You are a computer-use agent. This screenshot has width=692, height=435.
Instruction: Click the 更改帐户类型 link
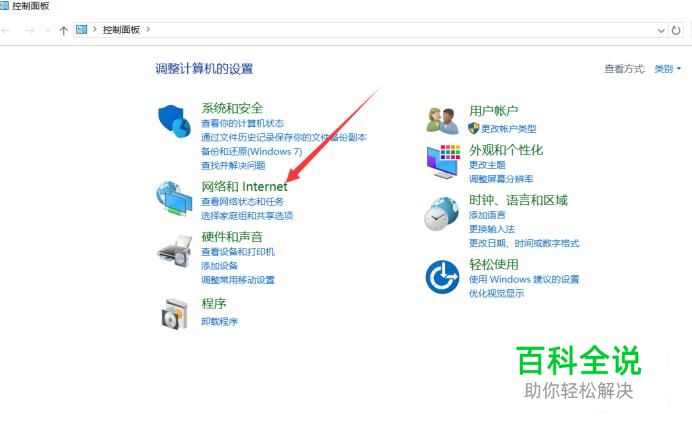coord(508,129)
